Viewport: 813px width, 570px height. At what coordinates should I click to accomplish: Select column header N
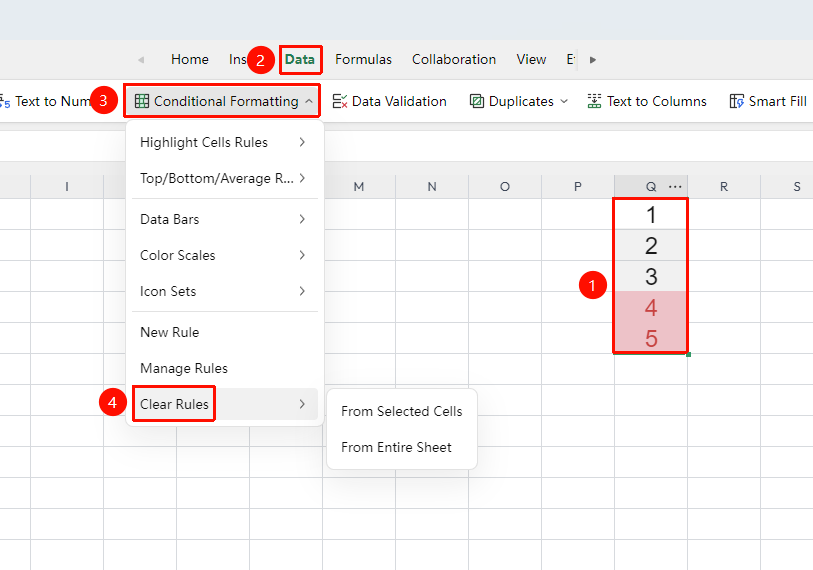coord(432,187)
